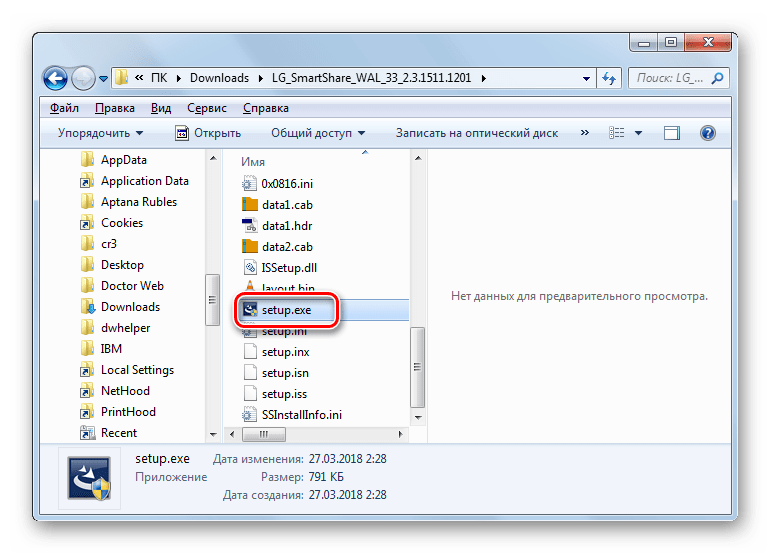Select Local Settings in the tree
This screenshot has width=771, height=554.
click(x=137, y=370)
